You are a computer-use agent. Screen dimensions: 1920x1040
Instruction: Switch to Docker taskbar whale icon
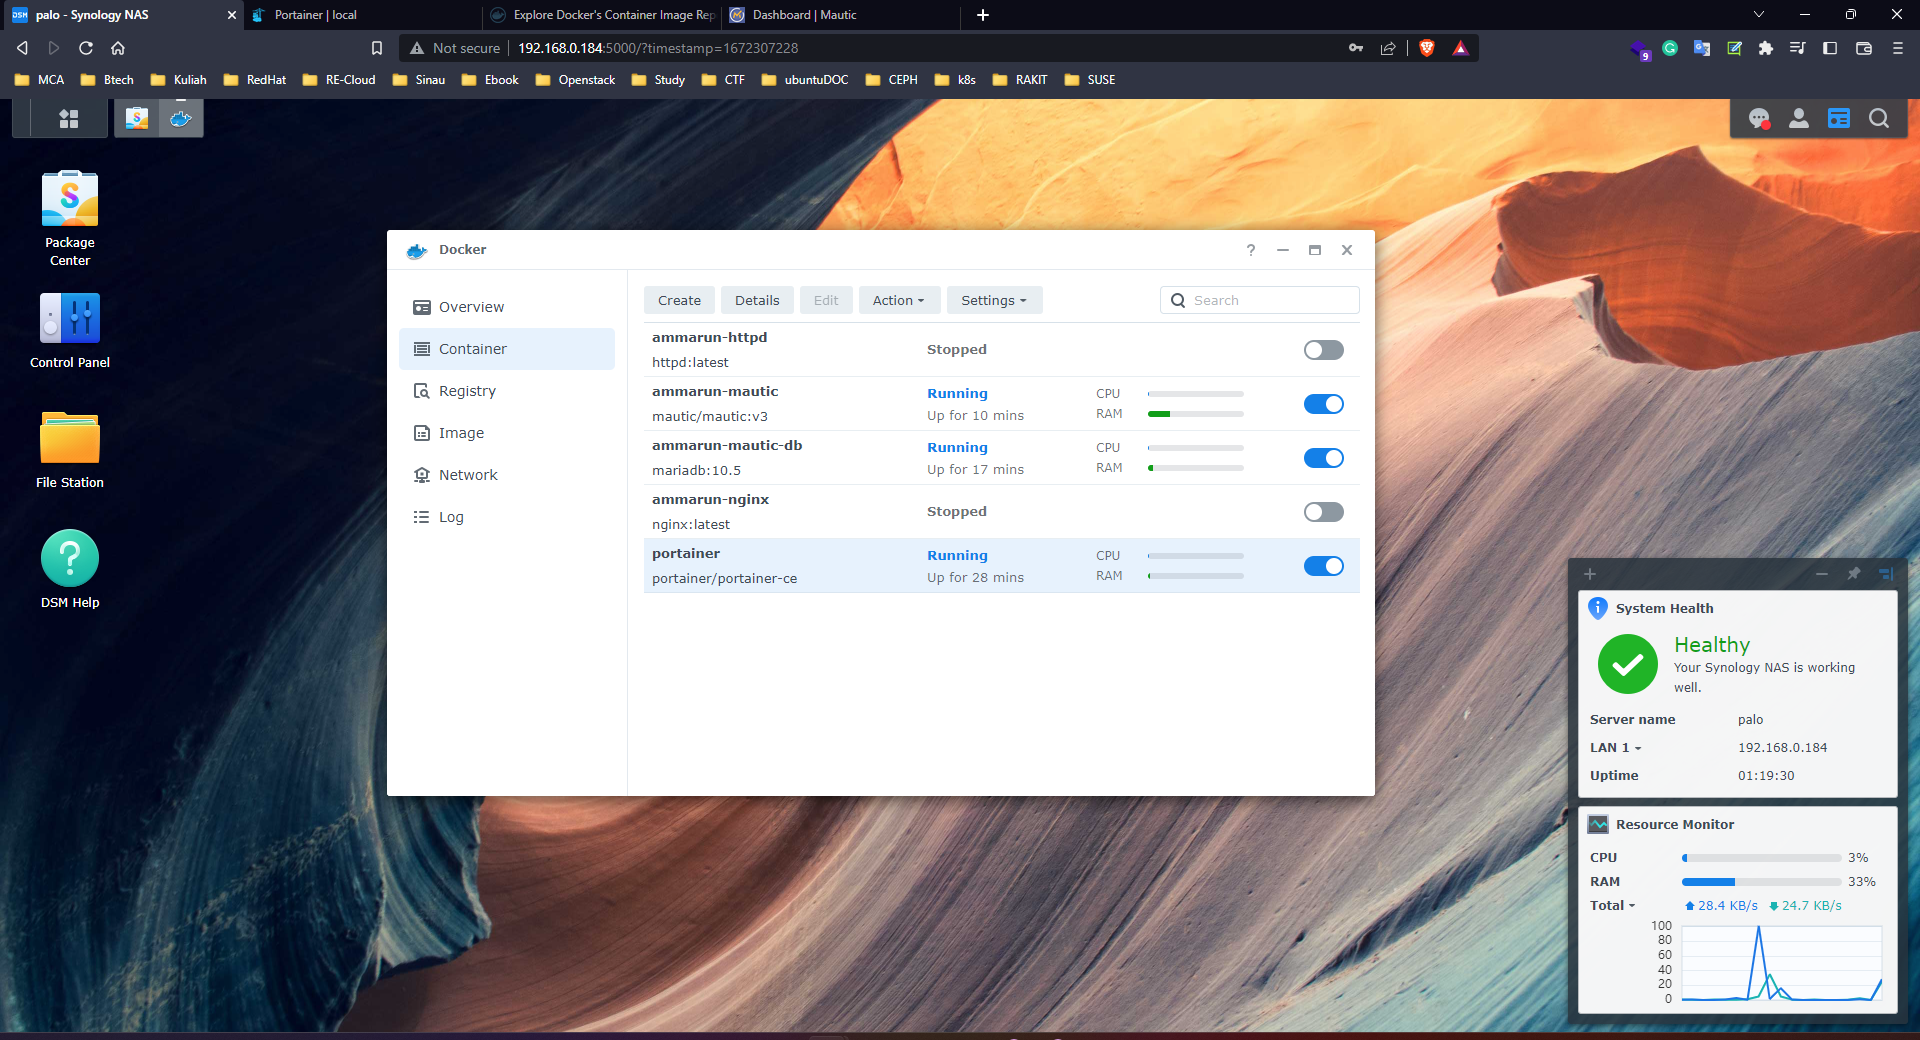(181, 119)
